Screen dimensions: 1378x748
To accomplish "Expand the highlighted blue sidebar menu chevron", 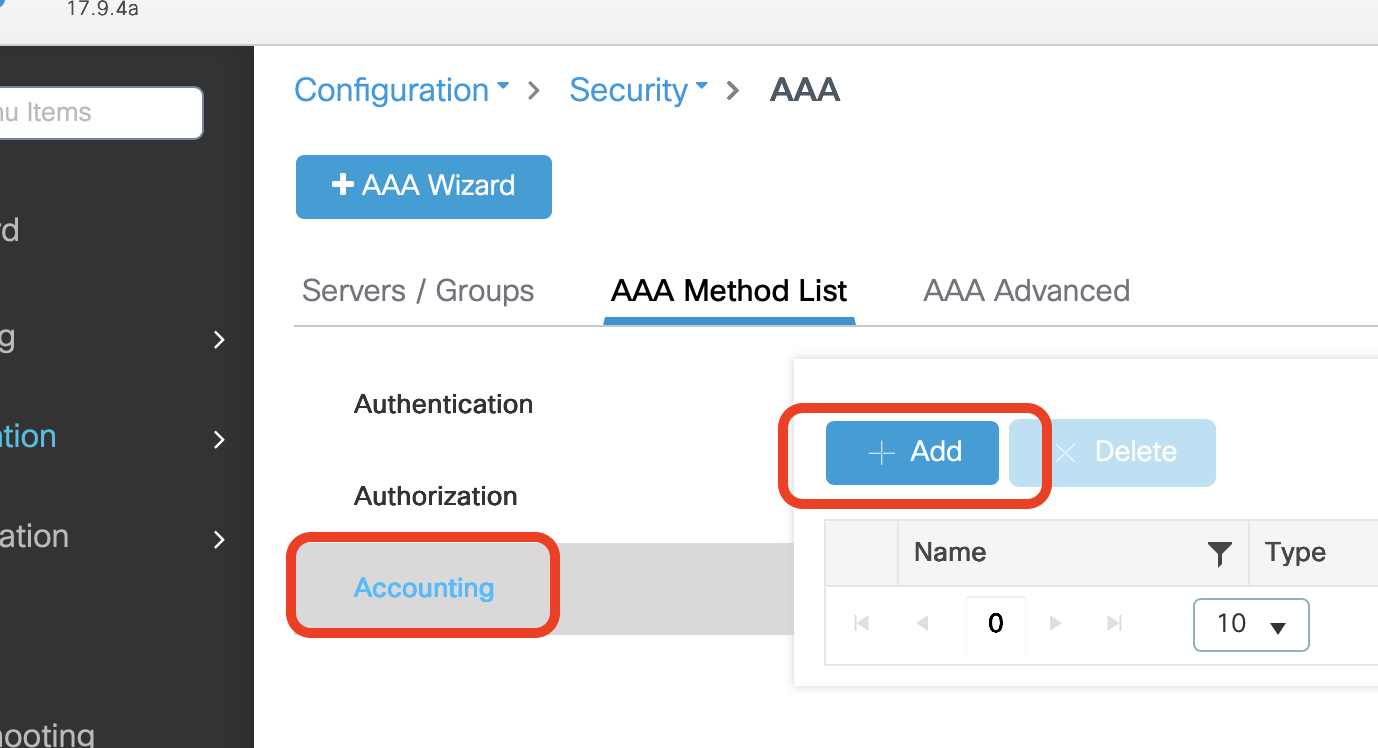I will [x=219, y=439].
